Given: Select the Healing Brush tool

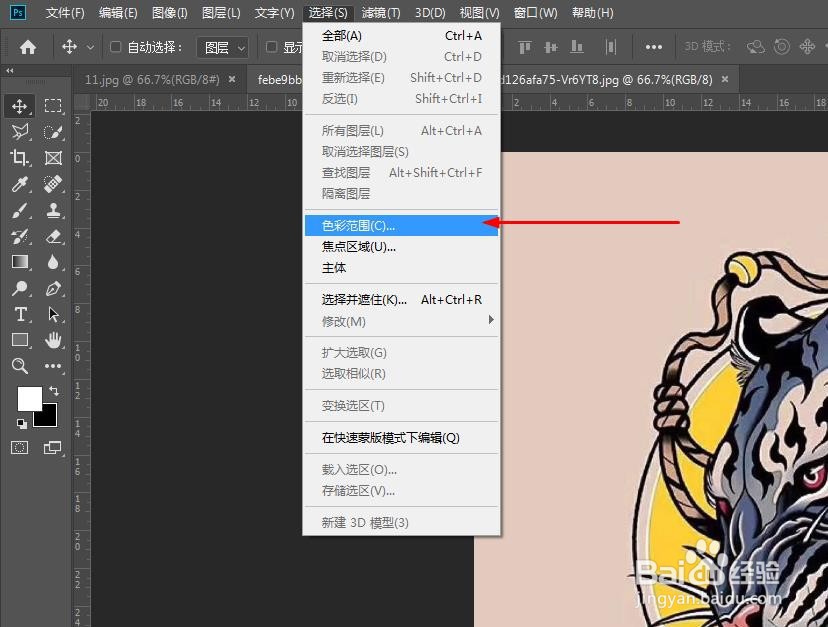Looking at the screenshot, I should point(53,184).
